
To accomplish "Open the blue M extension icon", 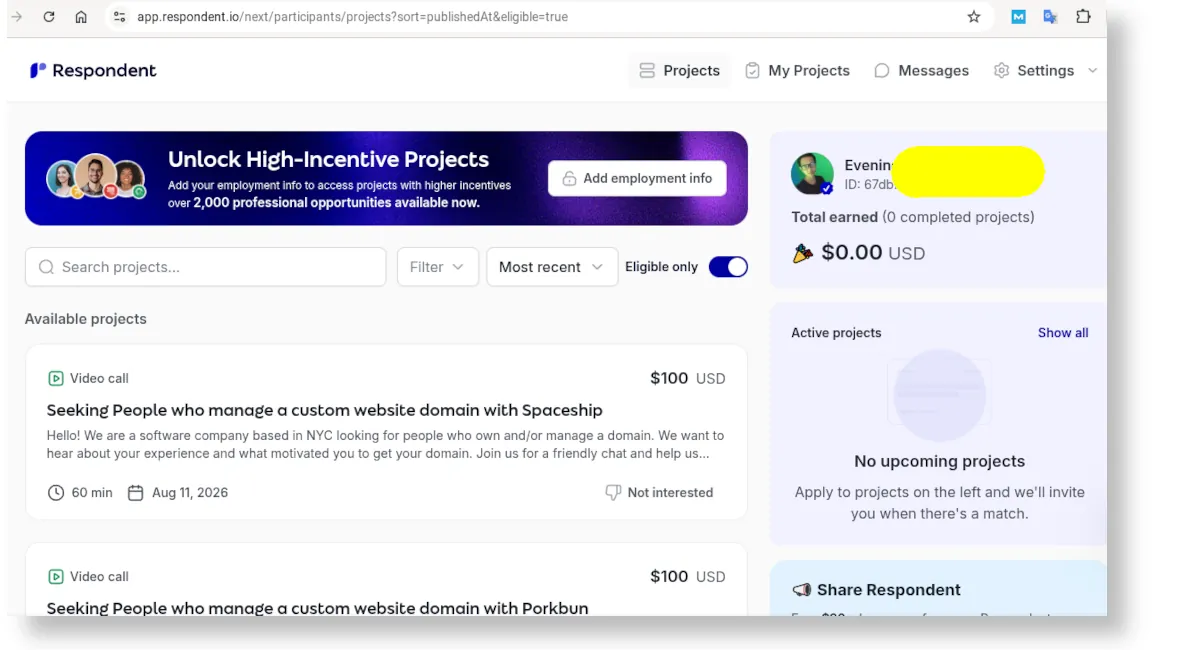I will click(1018, 17).
